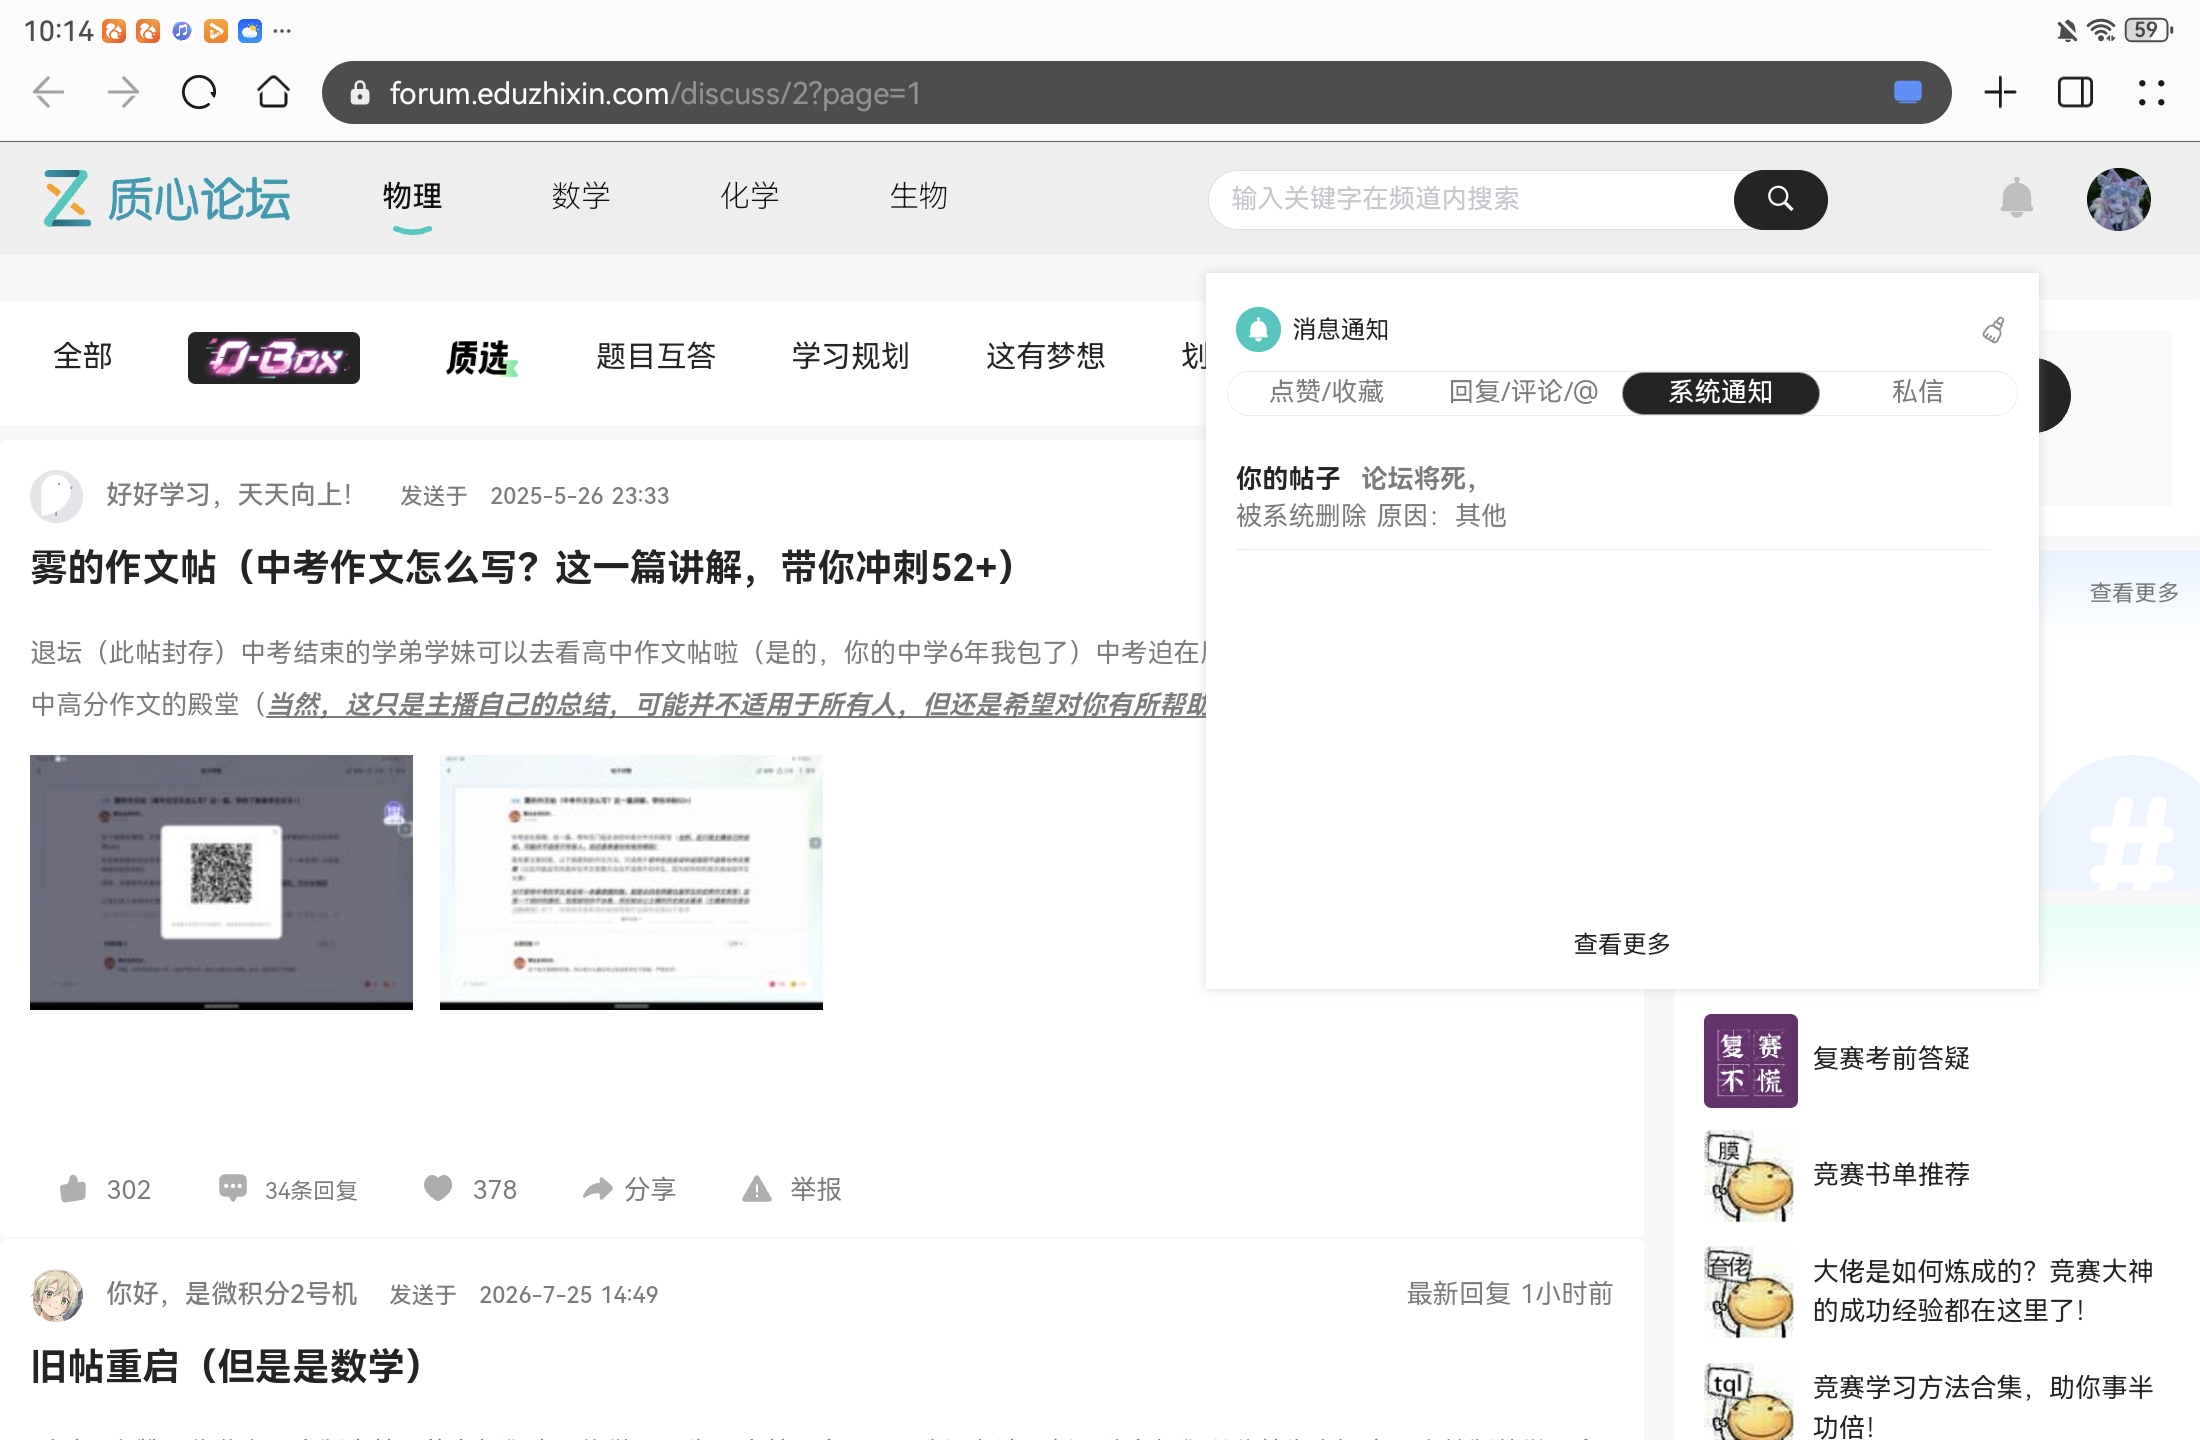Viewport: 2200px width, 1440px height.
Task: Open the second post screenshot thumbnail
Action: (x=631, y=882)
